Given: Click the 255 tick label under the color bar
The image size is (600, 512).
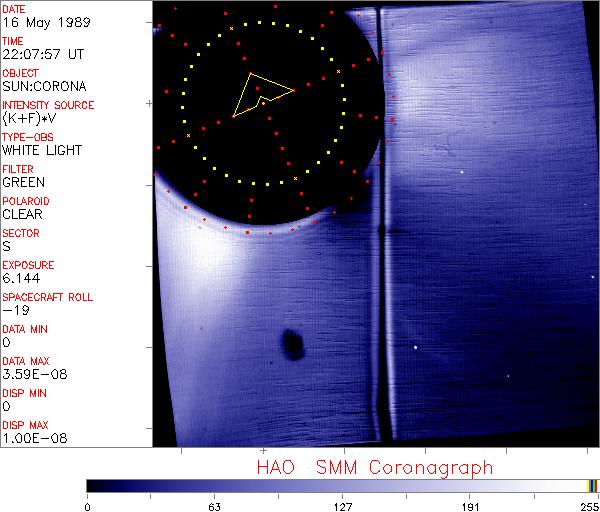Looking at the screenshot, I should (x=586, y=505).
